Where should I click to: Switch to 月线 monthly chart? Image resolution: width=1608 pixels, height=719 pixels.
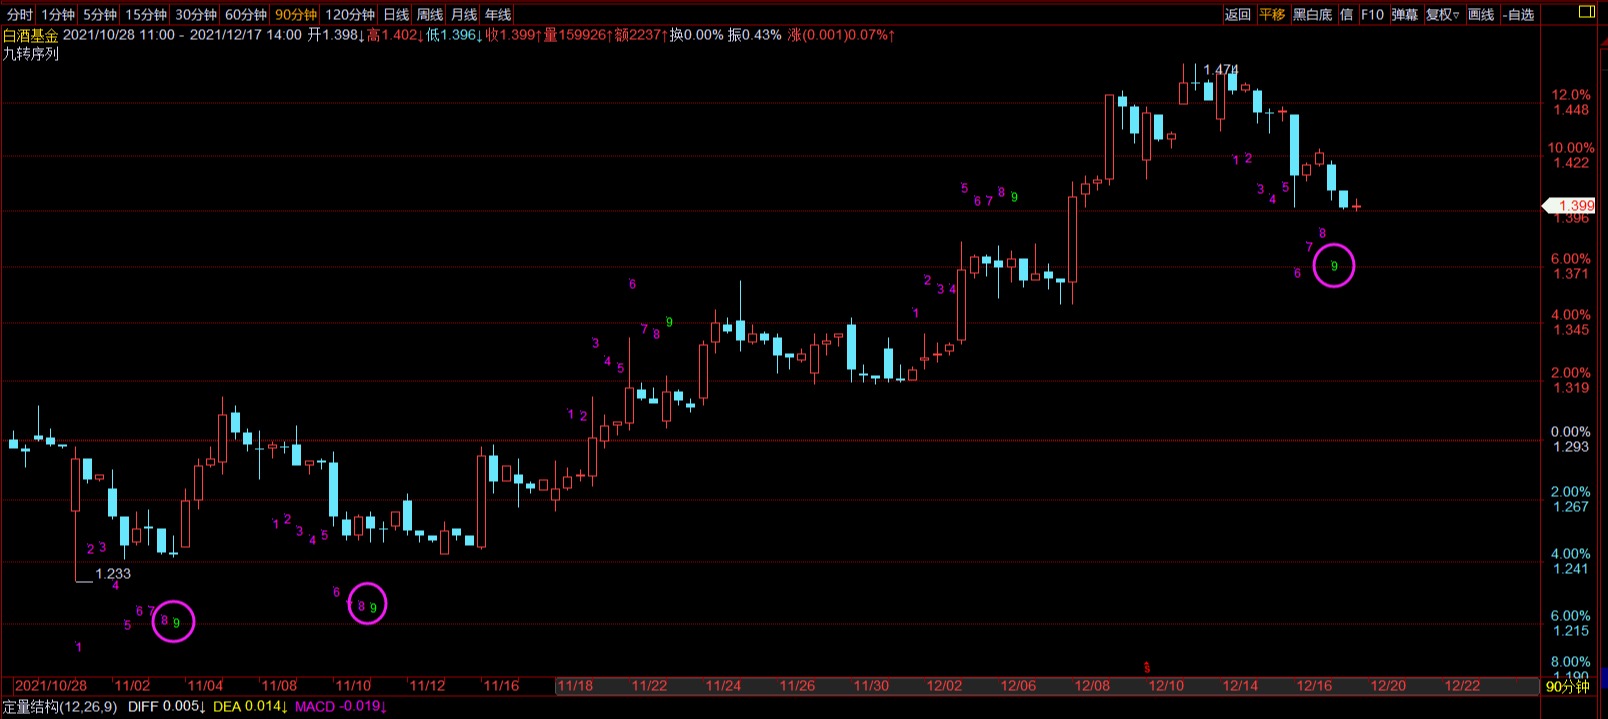tap(464, 15)
